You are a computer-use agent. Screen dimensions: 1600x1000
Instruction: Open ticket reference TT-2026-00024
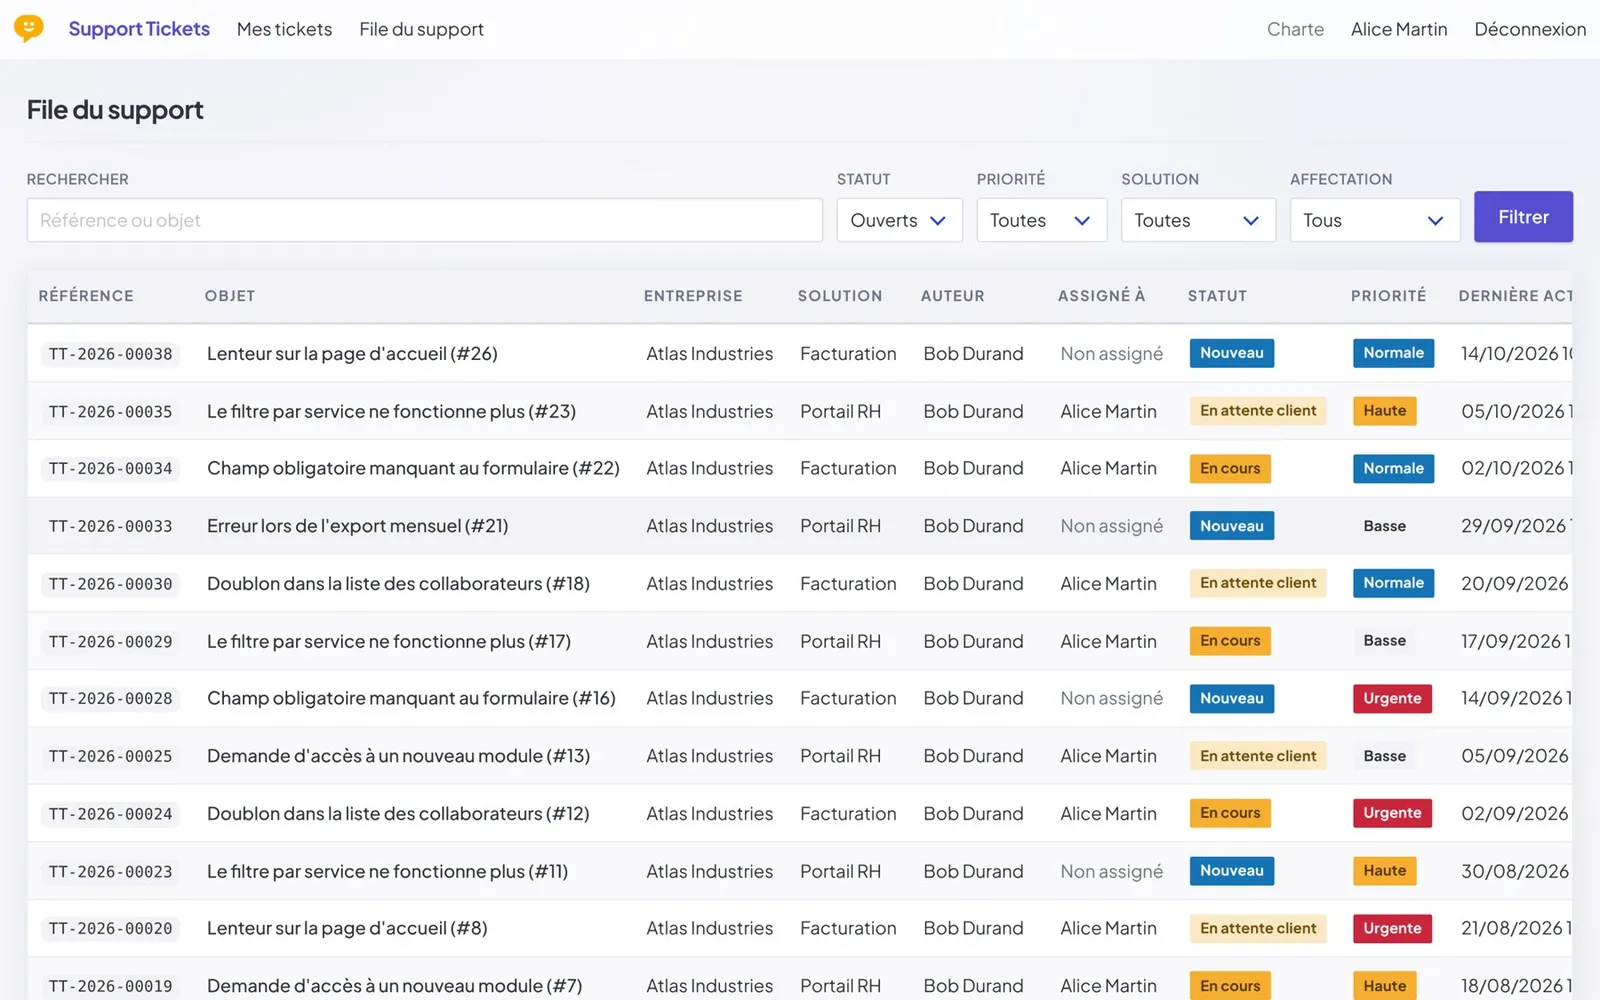pos(110,814)
